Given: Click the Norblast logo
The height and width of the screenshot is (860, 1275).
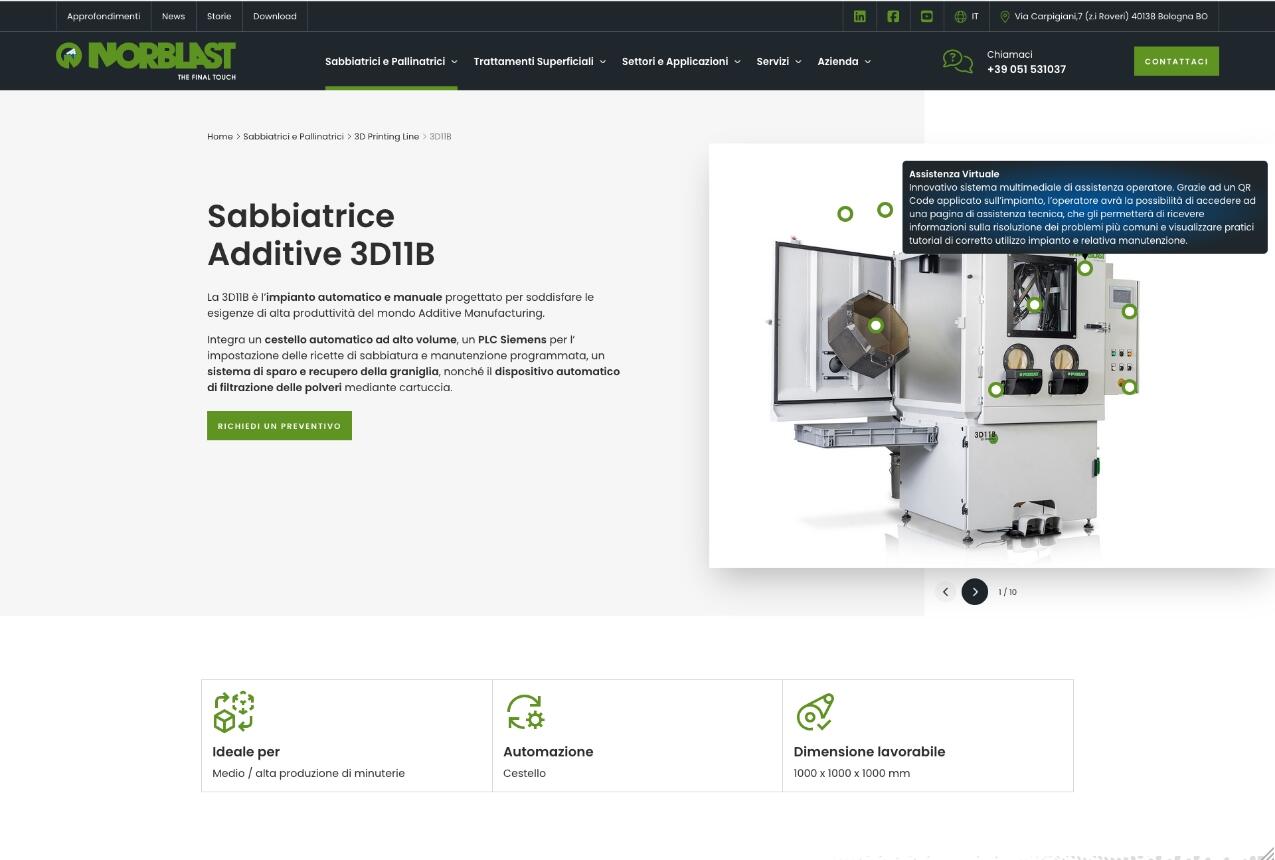Looking at the screenshot, I should click(145, 59).
